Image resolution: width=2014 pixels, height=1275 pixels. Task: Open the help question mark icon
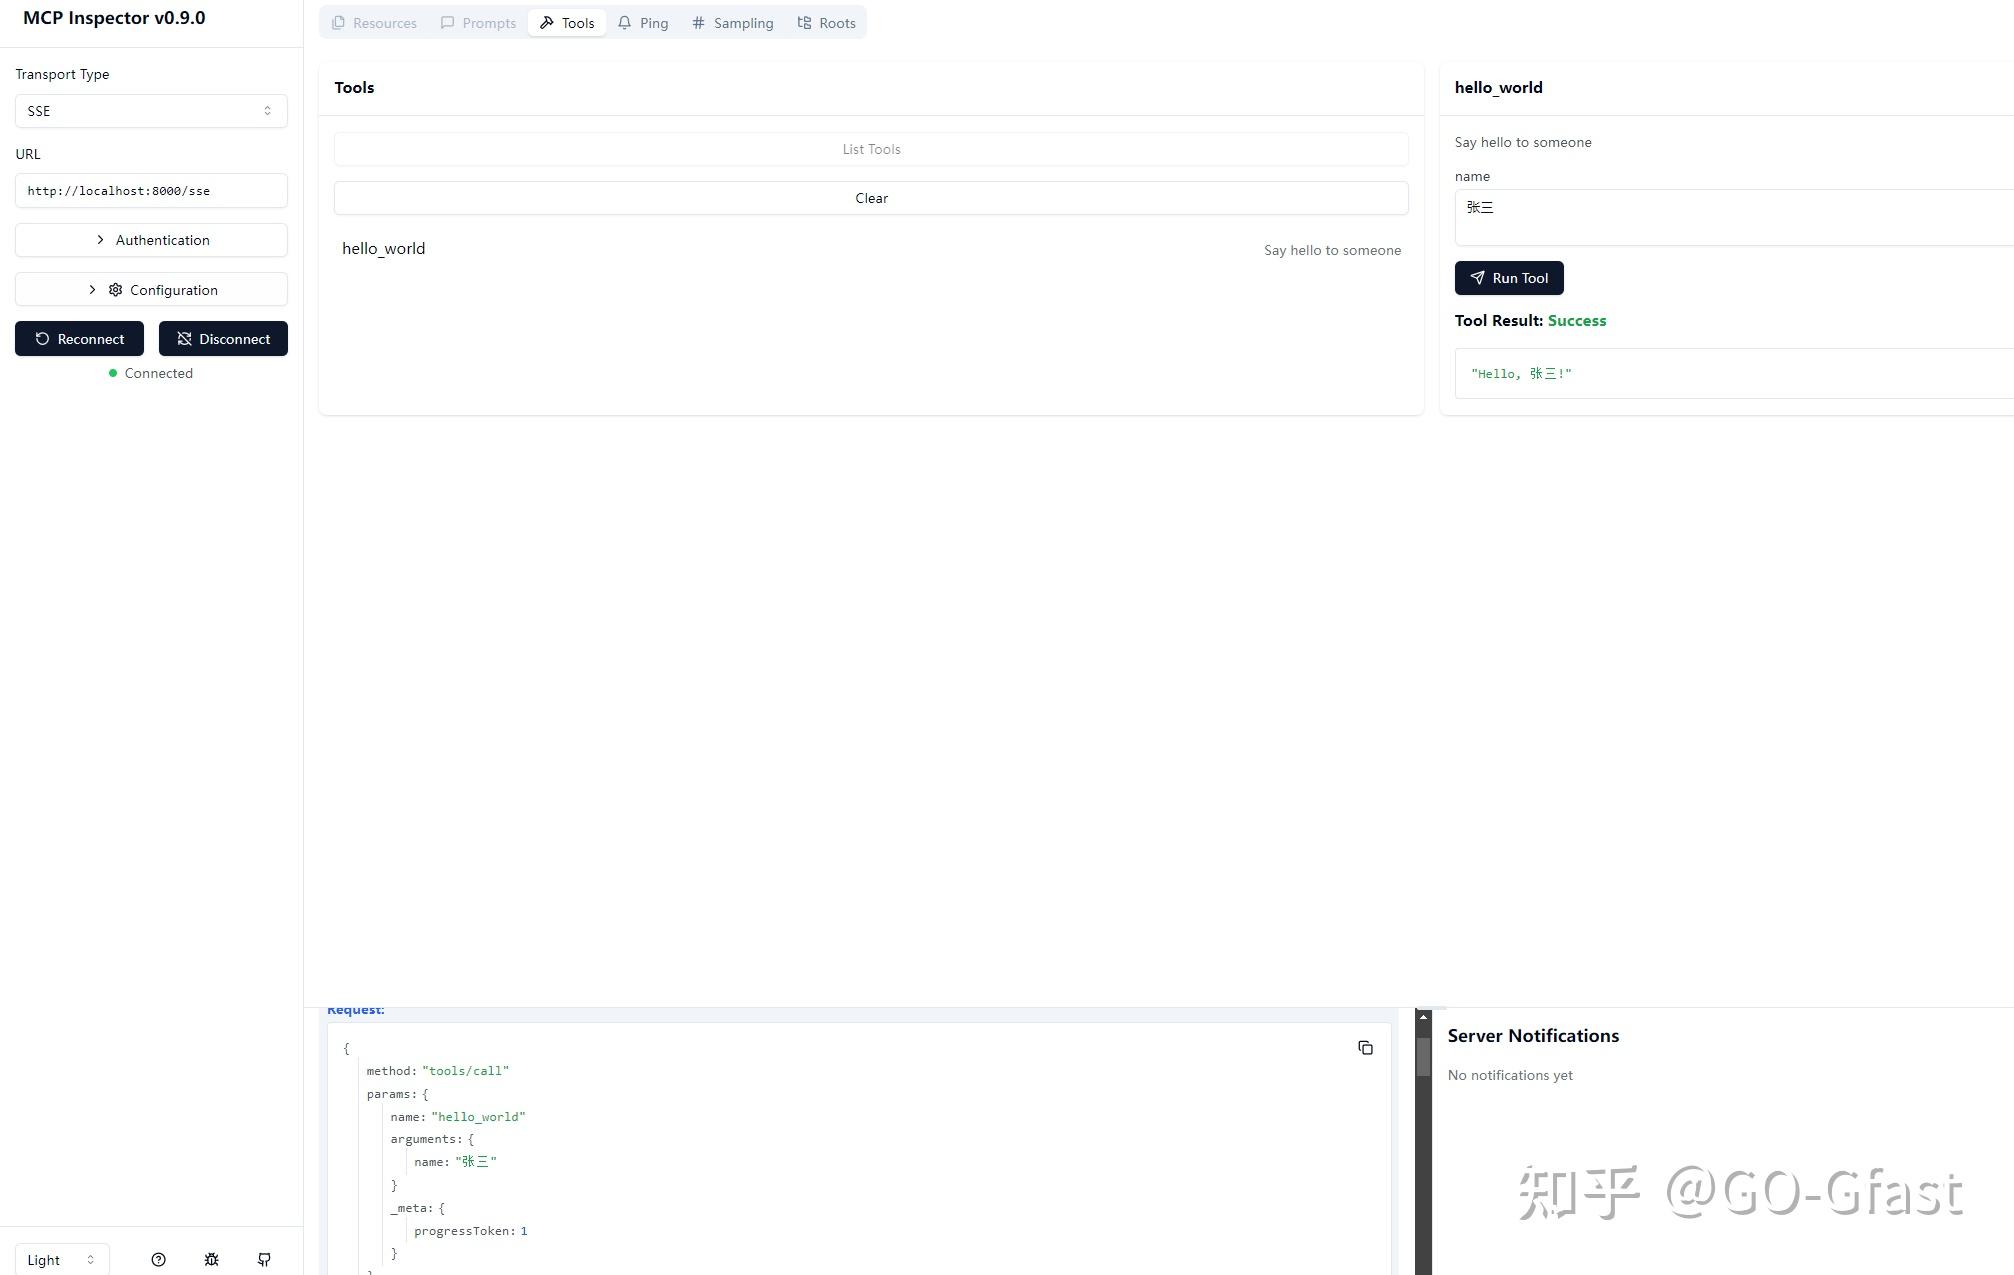coord(158,1259)
